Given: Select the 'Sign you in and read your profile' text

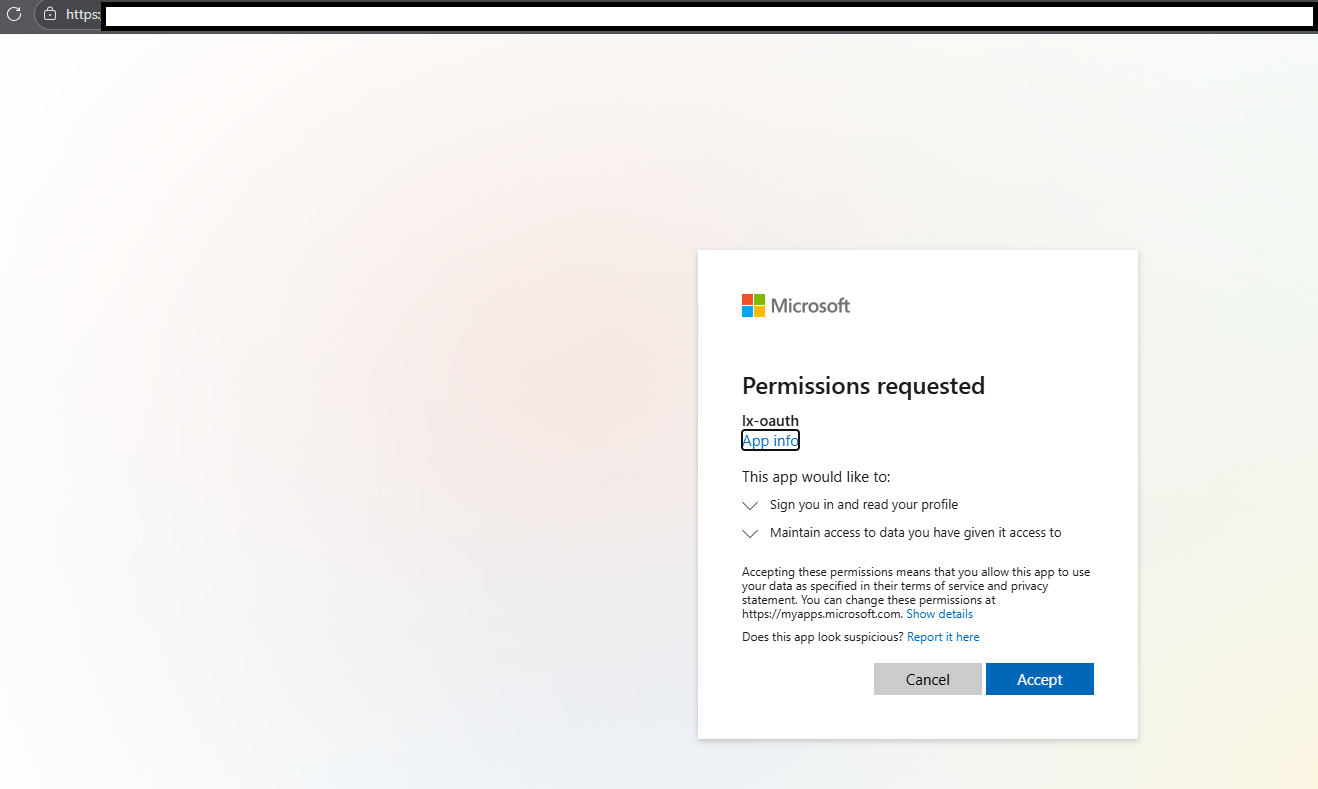Looking at the screenshot, I should [864, 505].
